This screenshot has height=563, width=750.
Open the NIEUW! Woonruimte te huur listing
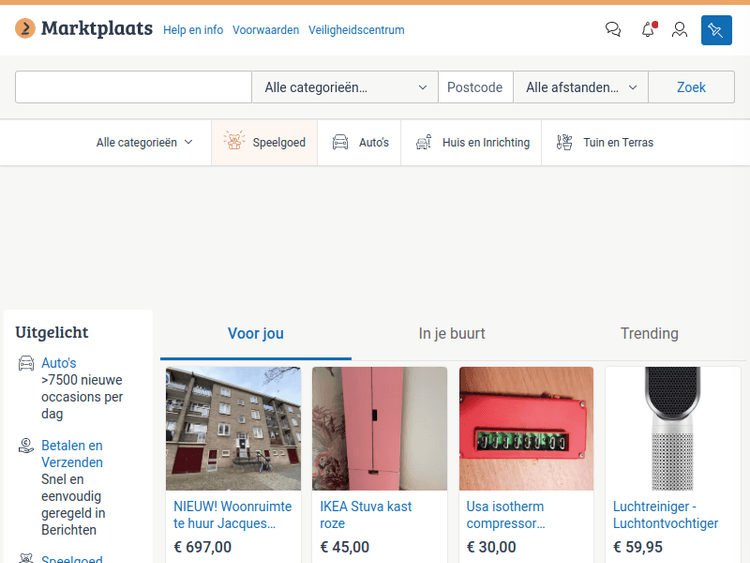(232, 515)
